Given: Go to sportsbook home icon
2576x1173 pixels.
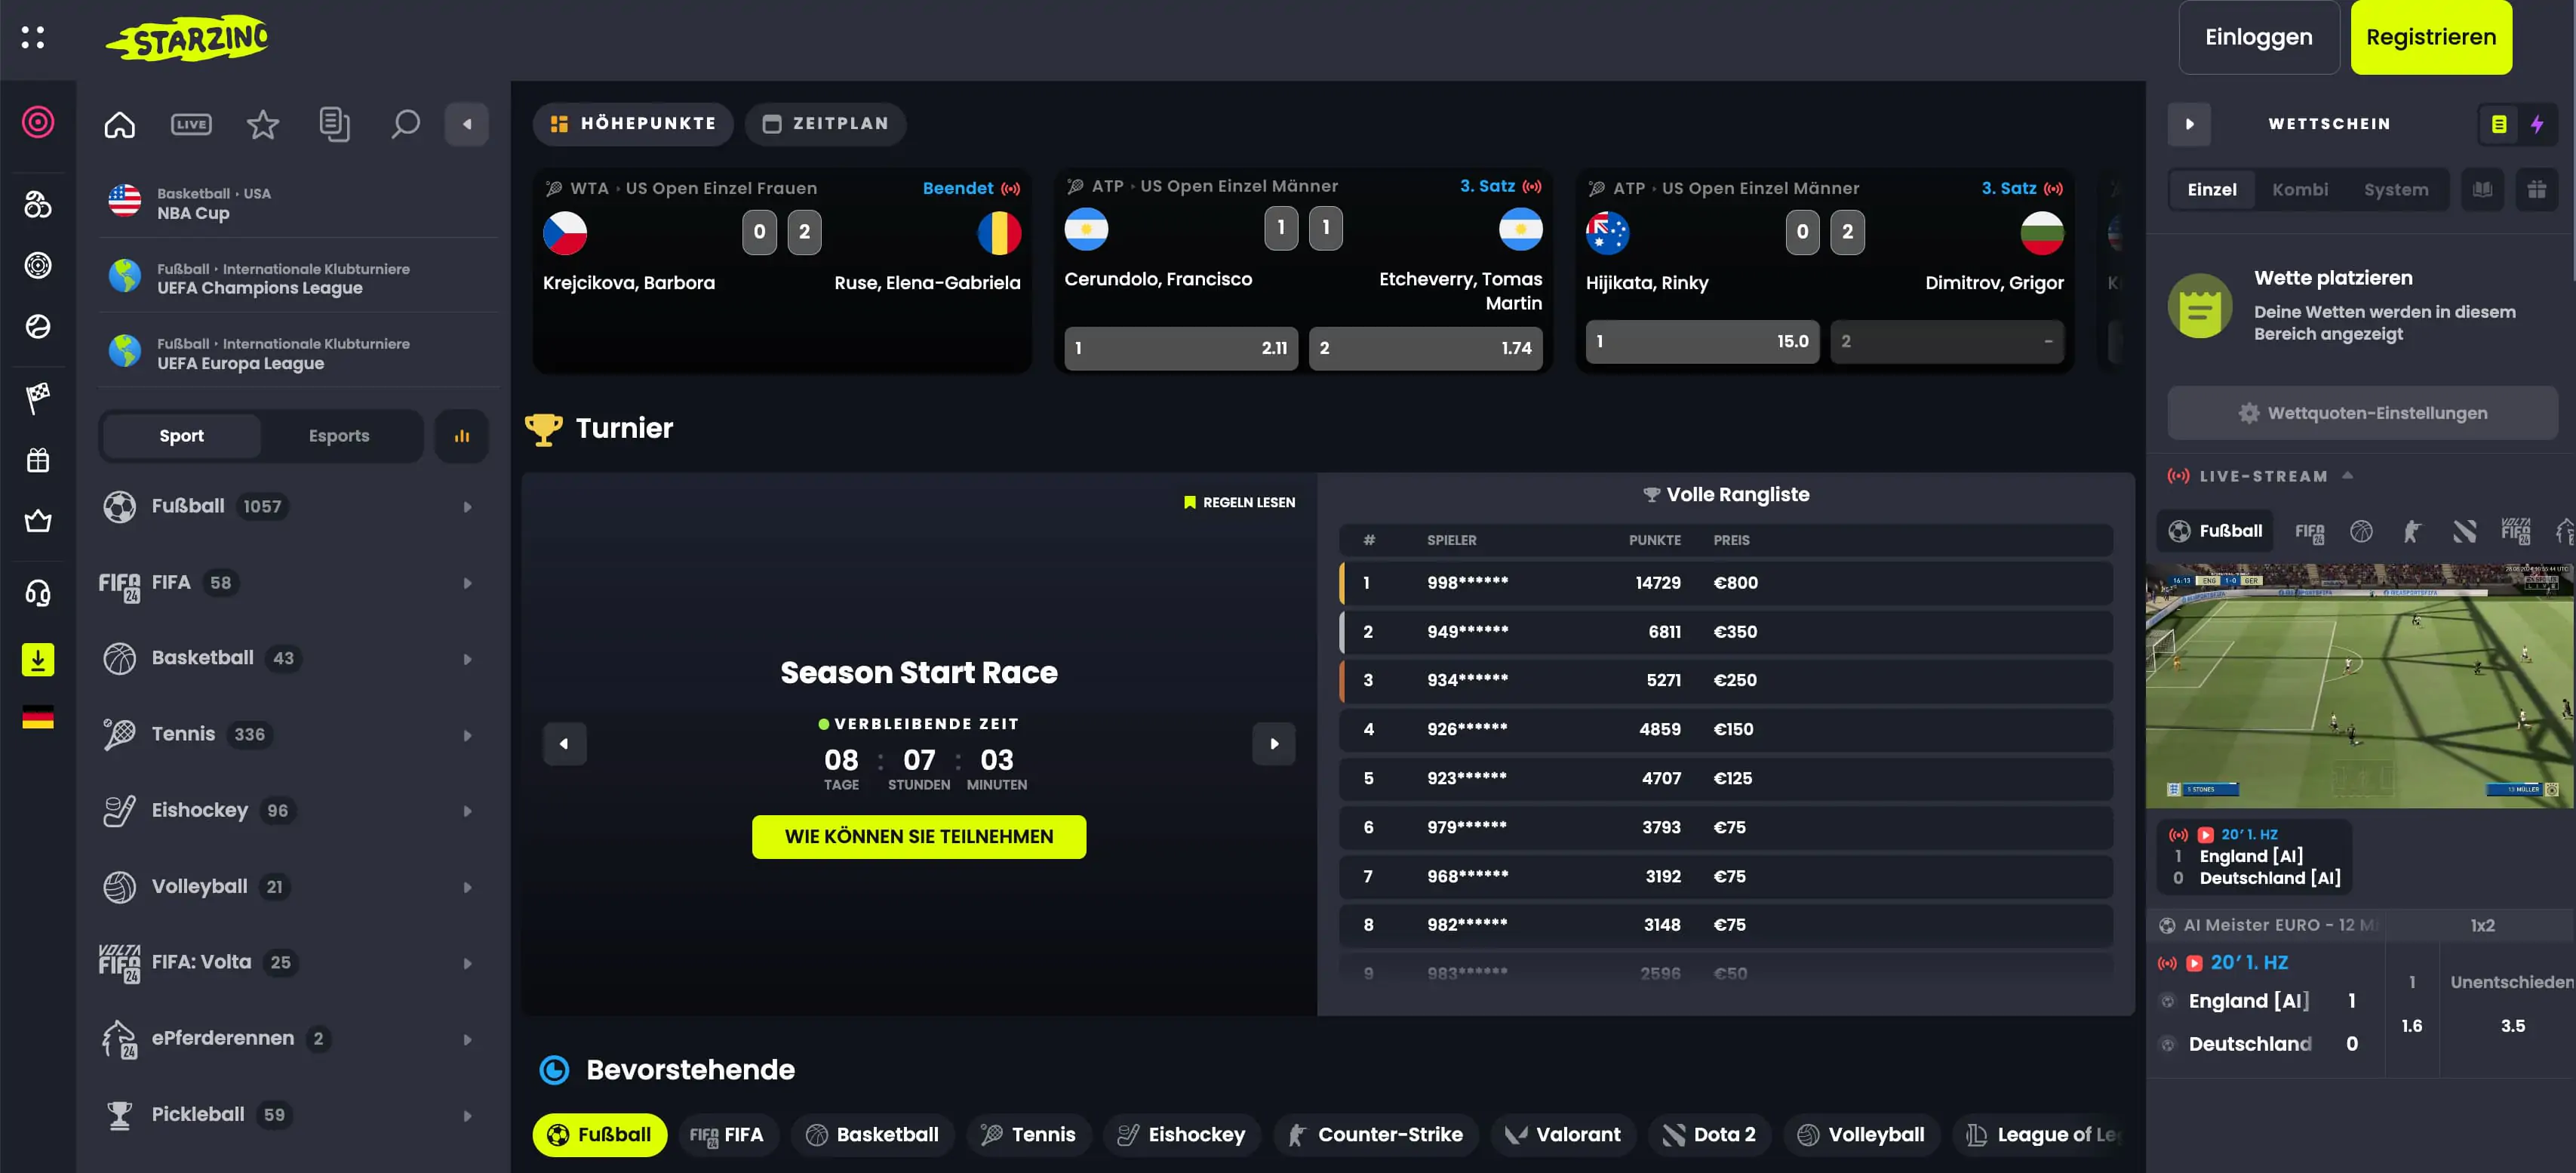Looking at the screenshot, I should pyautogui.click(x=120, y=124).
